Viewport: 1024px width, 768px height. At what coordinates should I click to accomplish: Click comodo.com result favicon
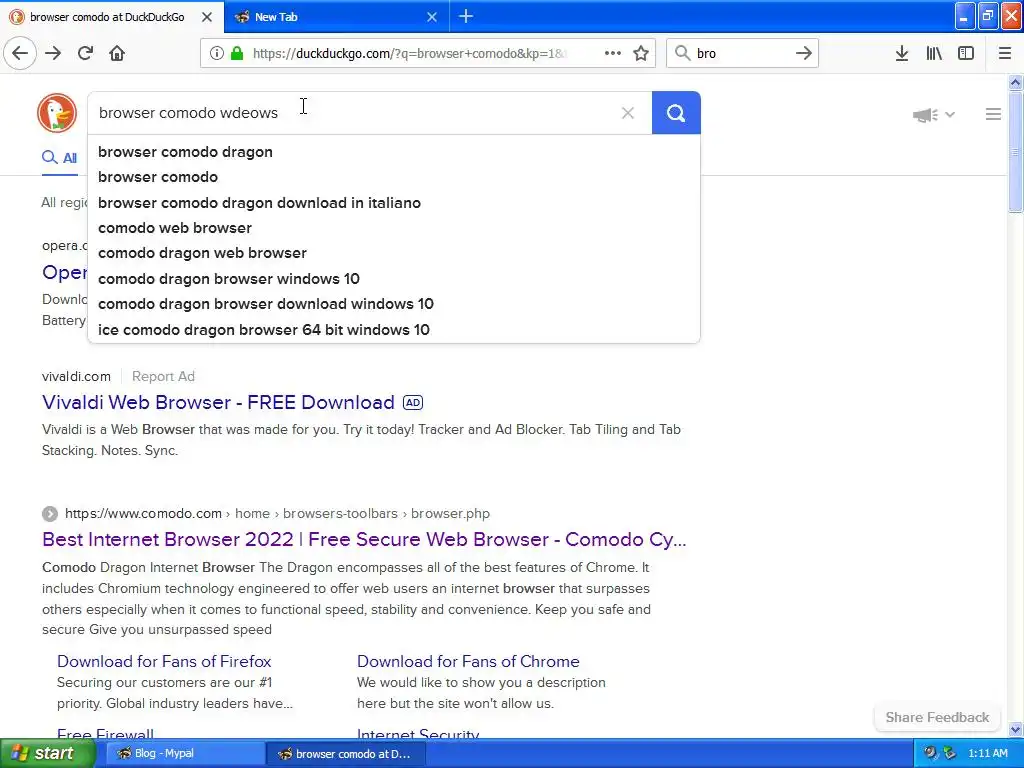point(50,514)
